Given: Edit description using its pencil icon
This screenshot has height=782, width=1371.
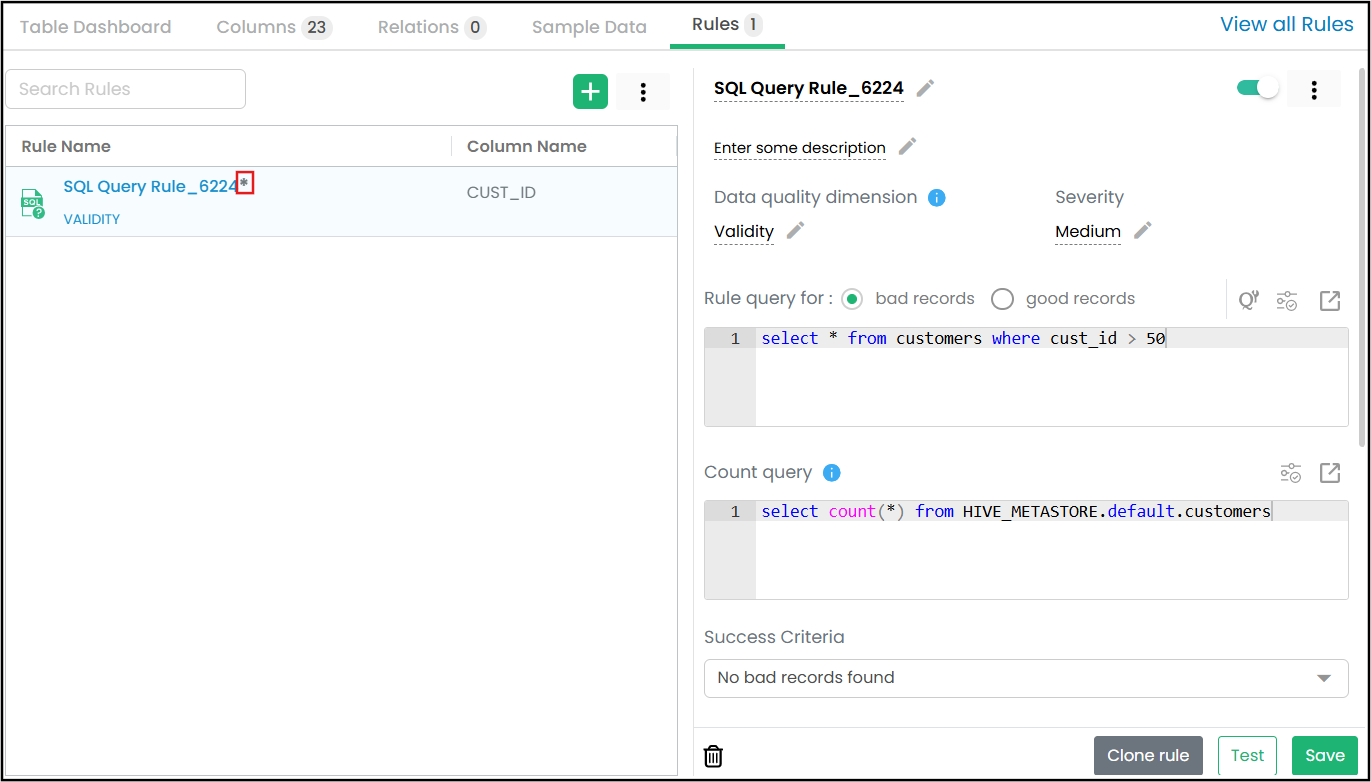Looking at the screenshot, I should pos(907,147).
